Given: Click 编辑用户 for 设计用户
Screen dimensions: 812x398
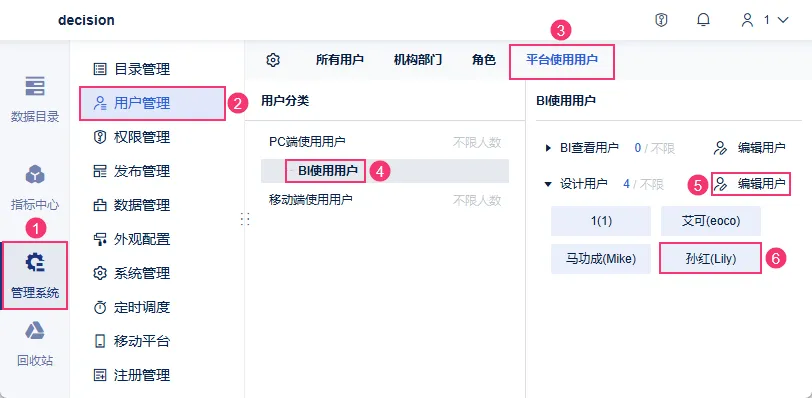Looking at the screenshot, I should (750, 184).
